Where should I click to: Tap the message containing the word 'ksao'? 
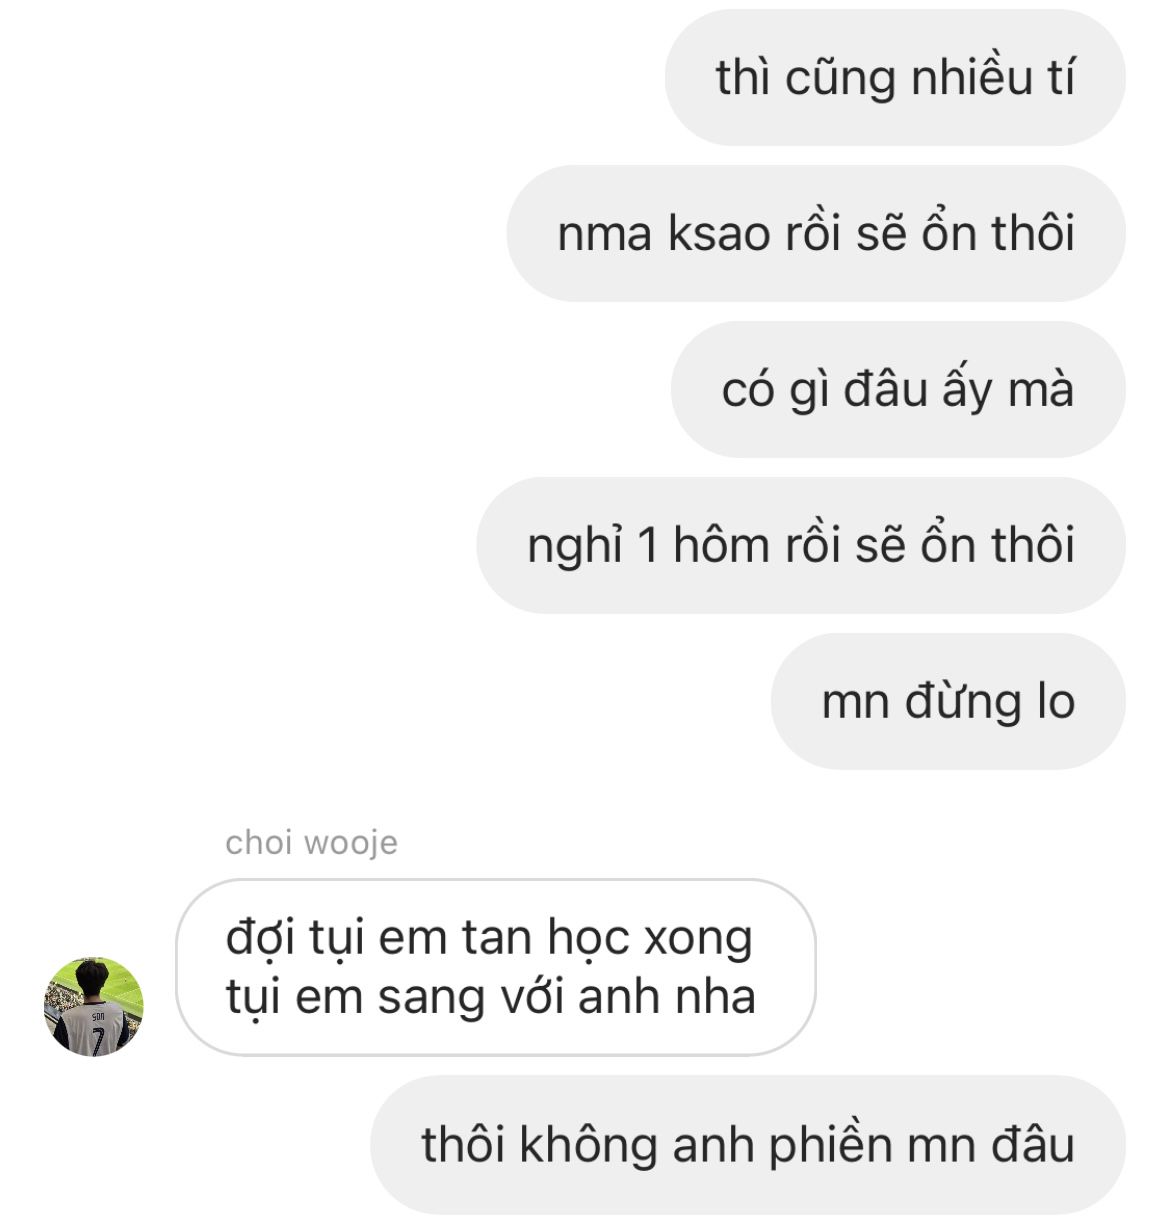(x=816, y=233)
